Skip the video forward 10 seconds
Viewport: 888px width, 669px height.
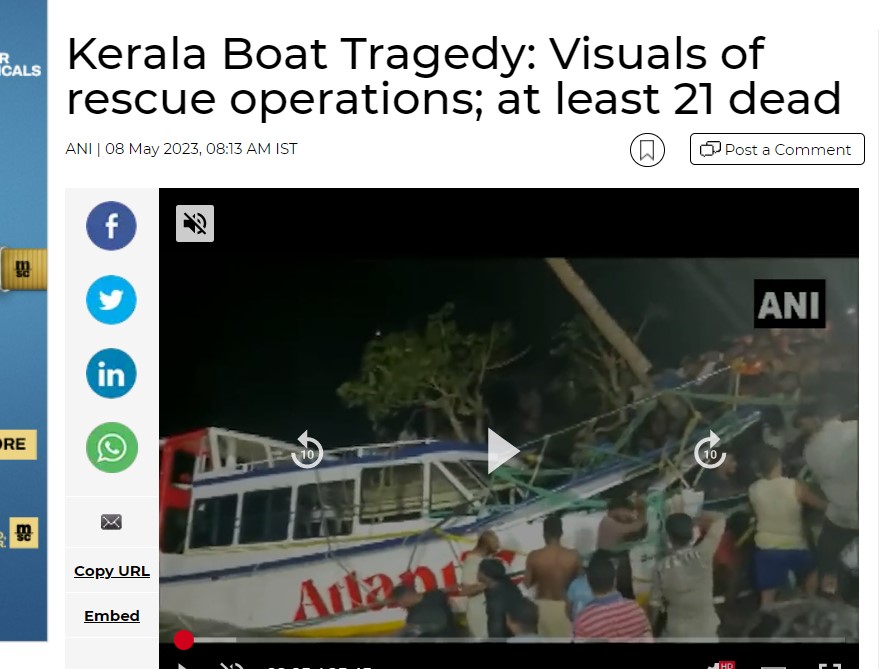(710, 450)
